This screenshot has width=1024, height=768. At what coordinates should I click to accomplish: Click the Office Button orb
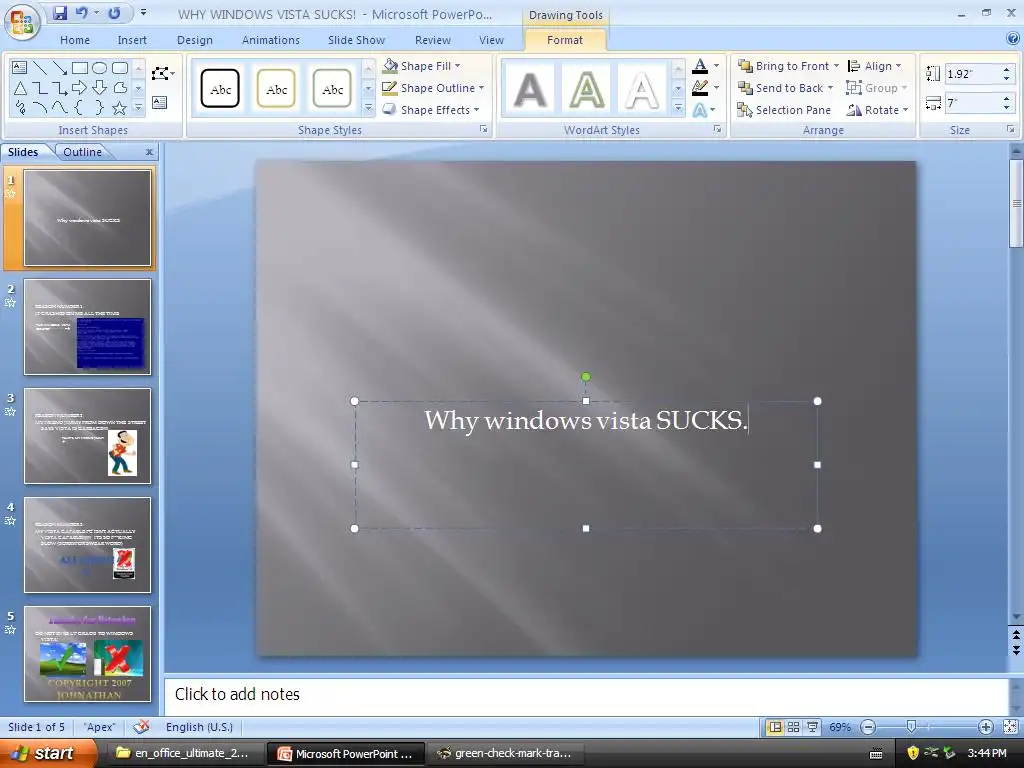22,22
